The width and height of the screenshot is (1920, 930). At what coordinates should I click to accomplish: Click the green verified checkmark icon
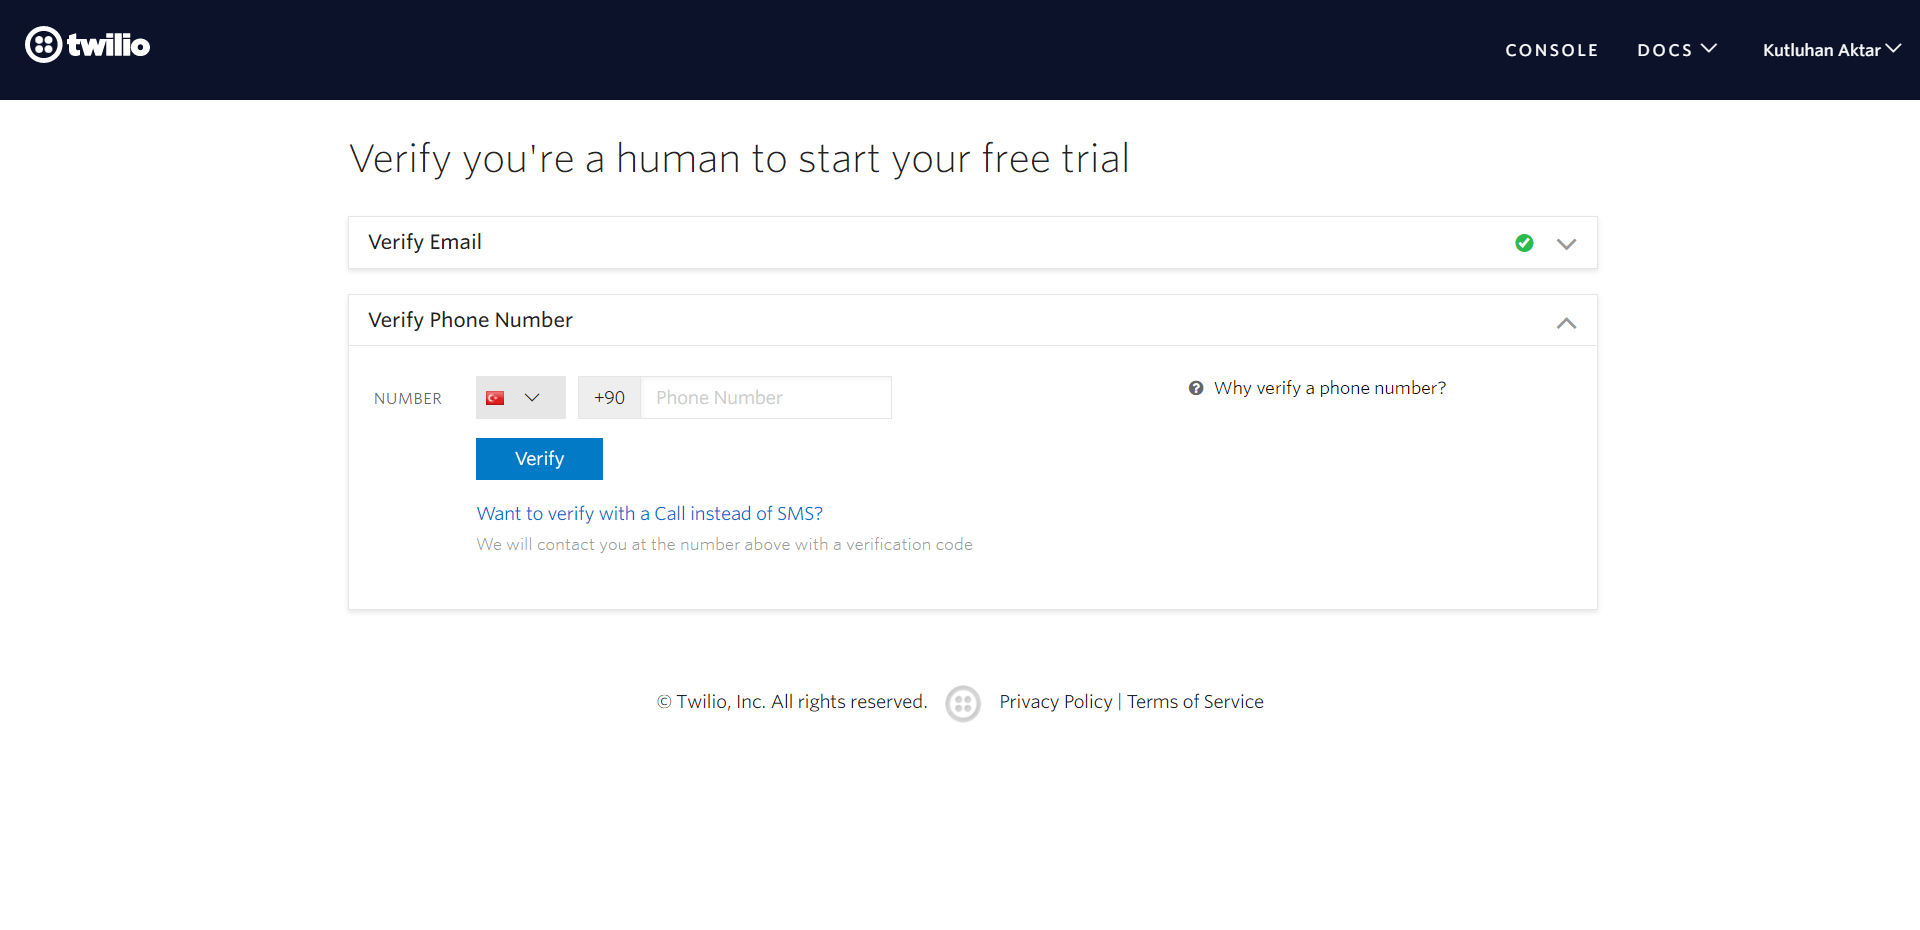[x=1524, y=243]
